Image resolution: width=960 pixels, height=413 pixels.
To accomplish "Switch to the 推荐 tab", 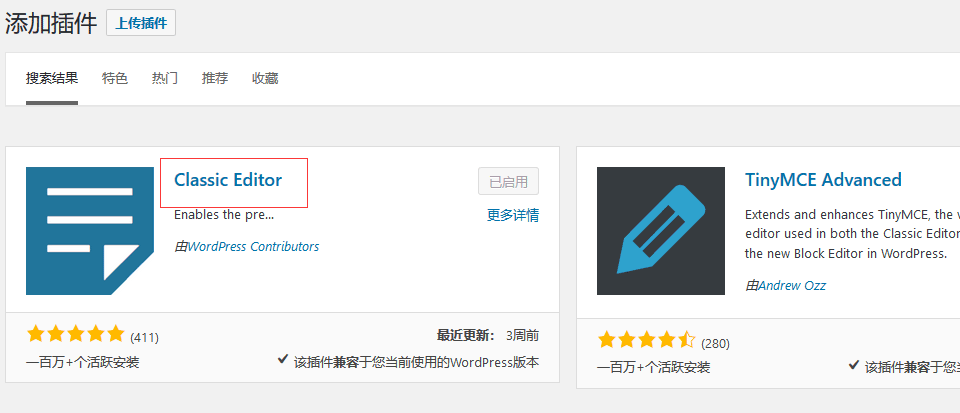I will click(x=215, y=78).
